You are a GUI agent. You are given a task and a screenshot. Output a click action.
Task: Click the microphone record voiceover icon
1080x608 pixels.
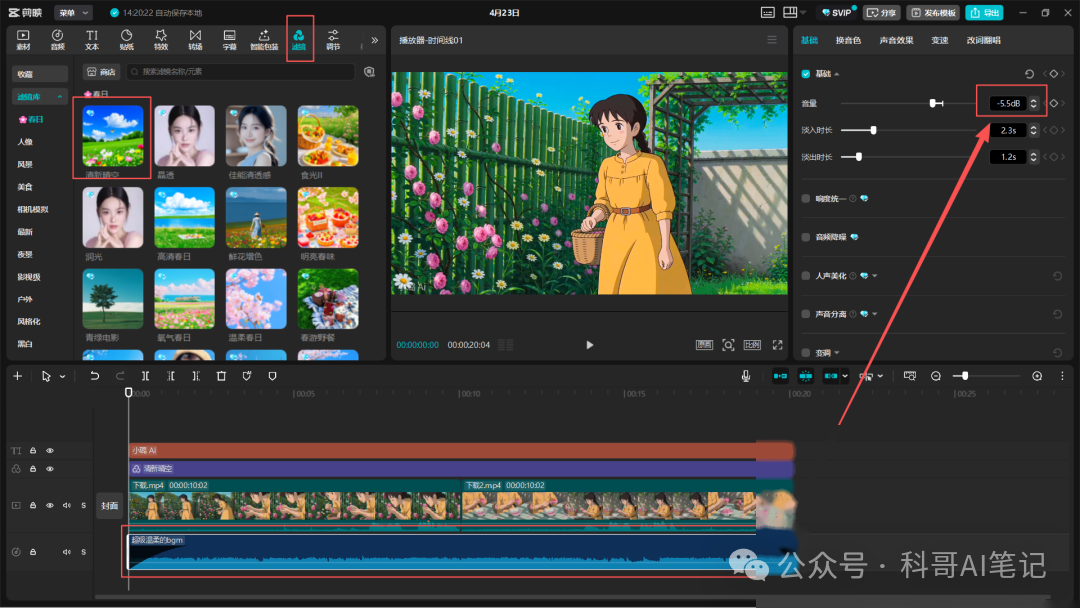[745, 376]
